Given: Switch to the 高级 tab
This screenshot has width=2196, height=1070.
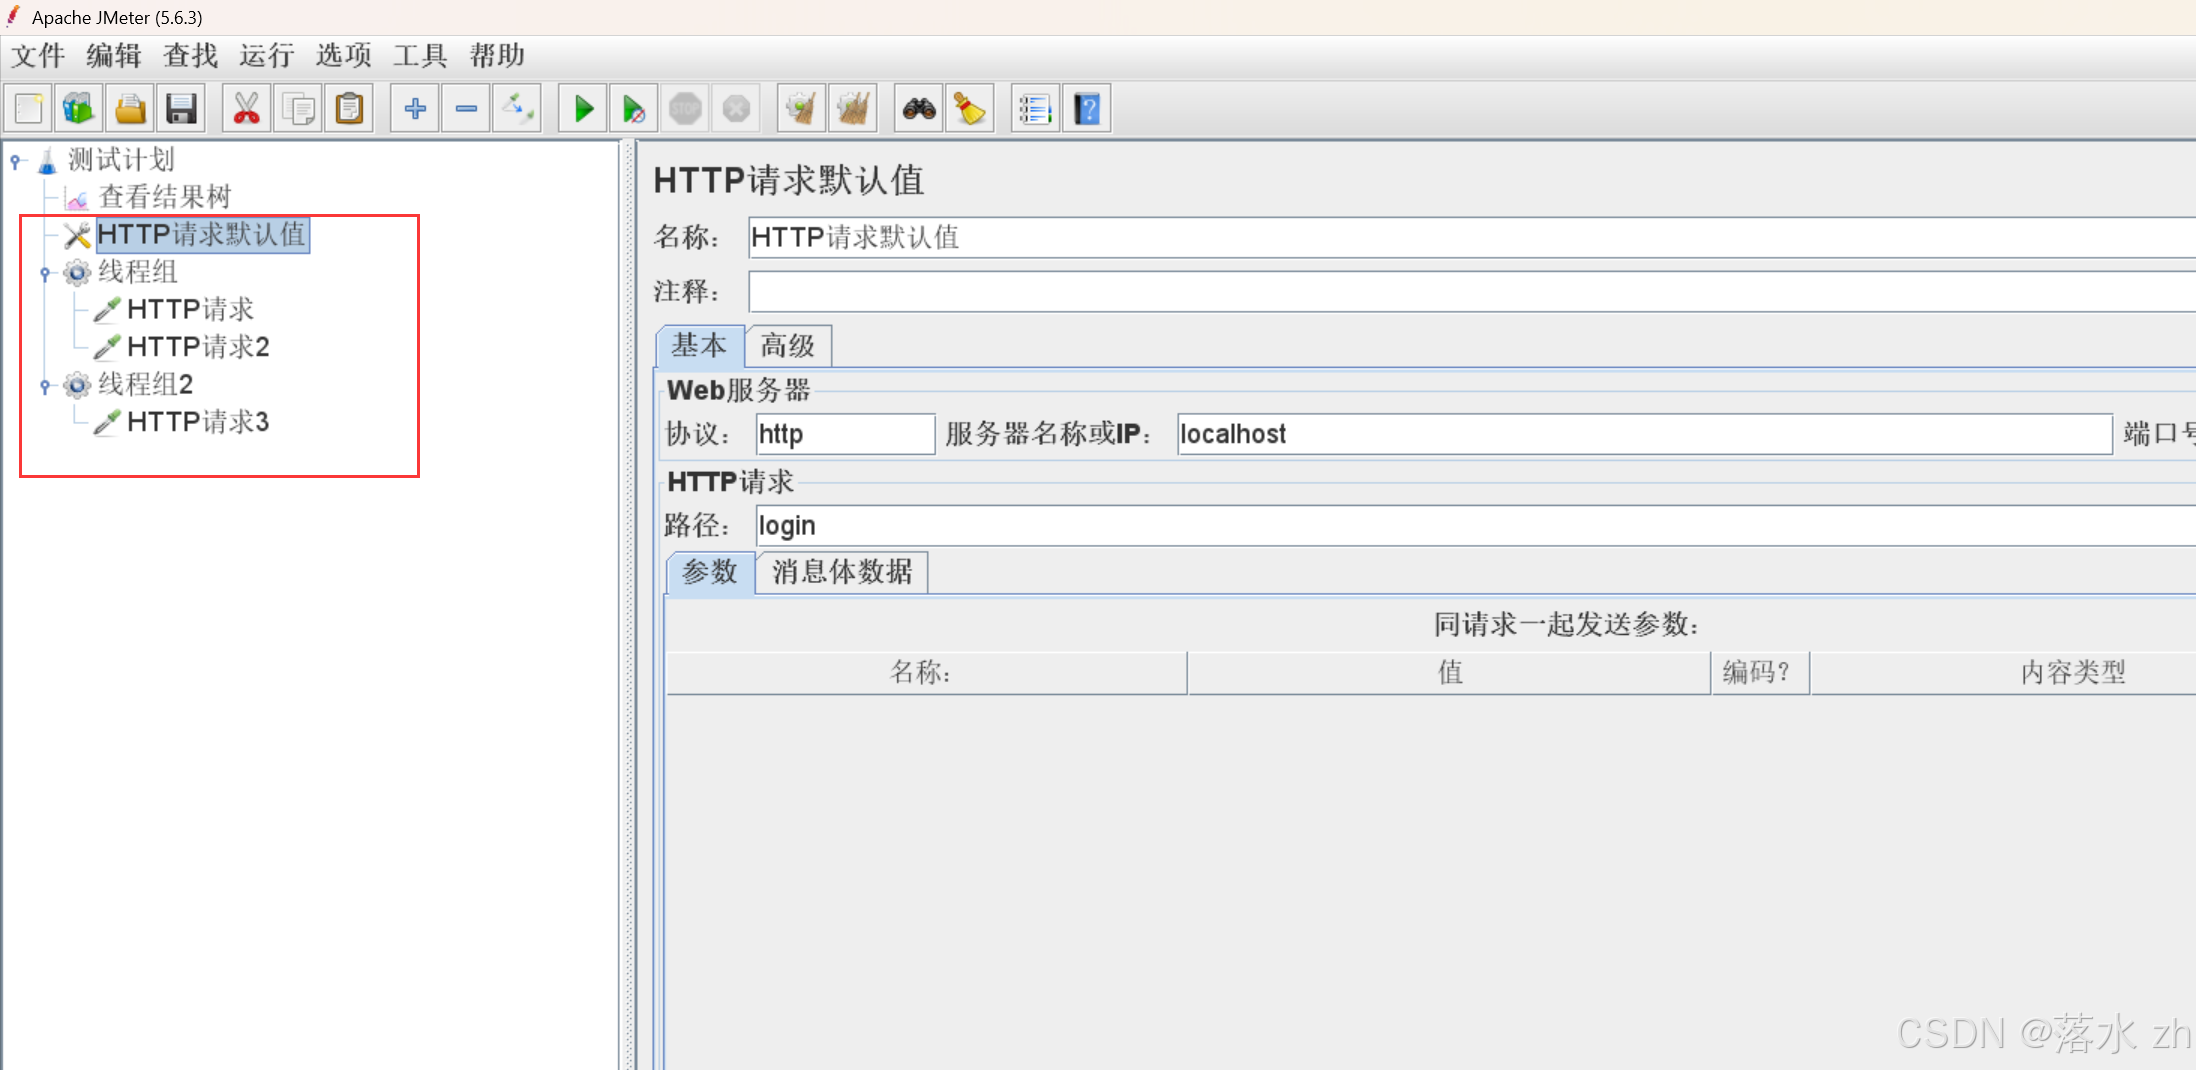Looking at the screenshot, I should click(788, 346).
